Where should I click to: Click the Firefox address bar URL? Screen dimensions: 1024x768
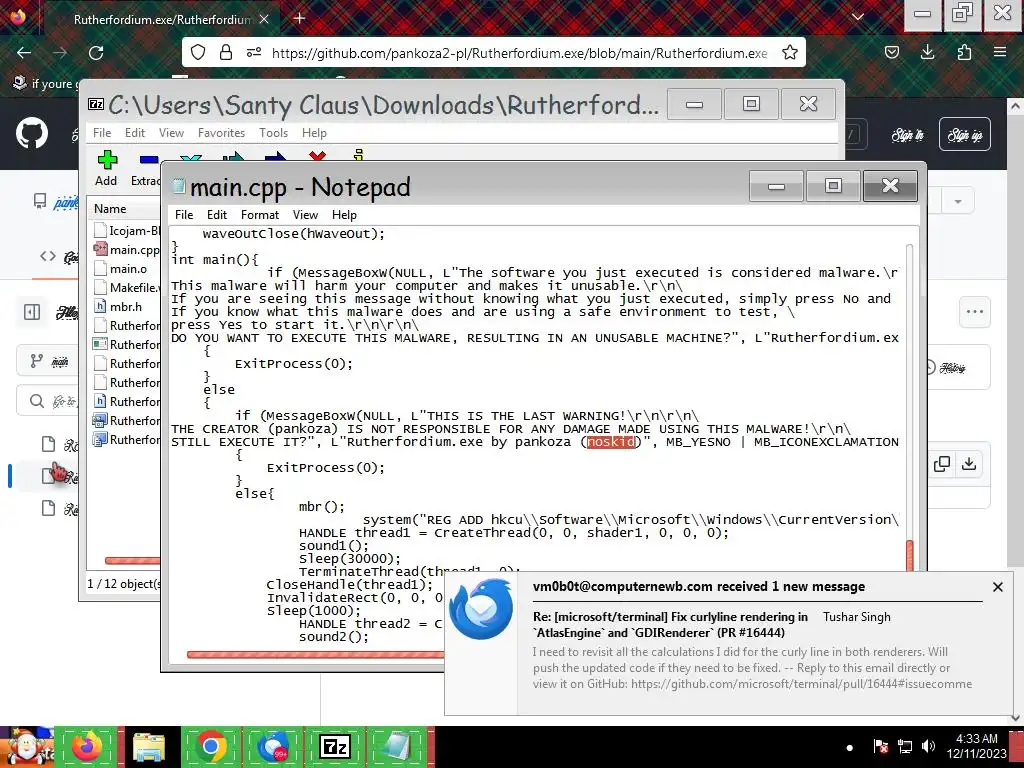pos(519,53)
